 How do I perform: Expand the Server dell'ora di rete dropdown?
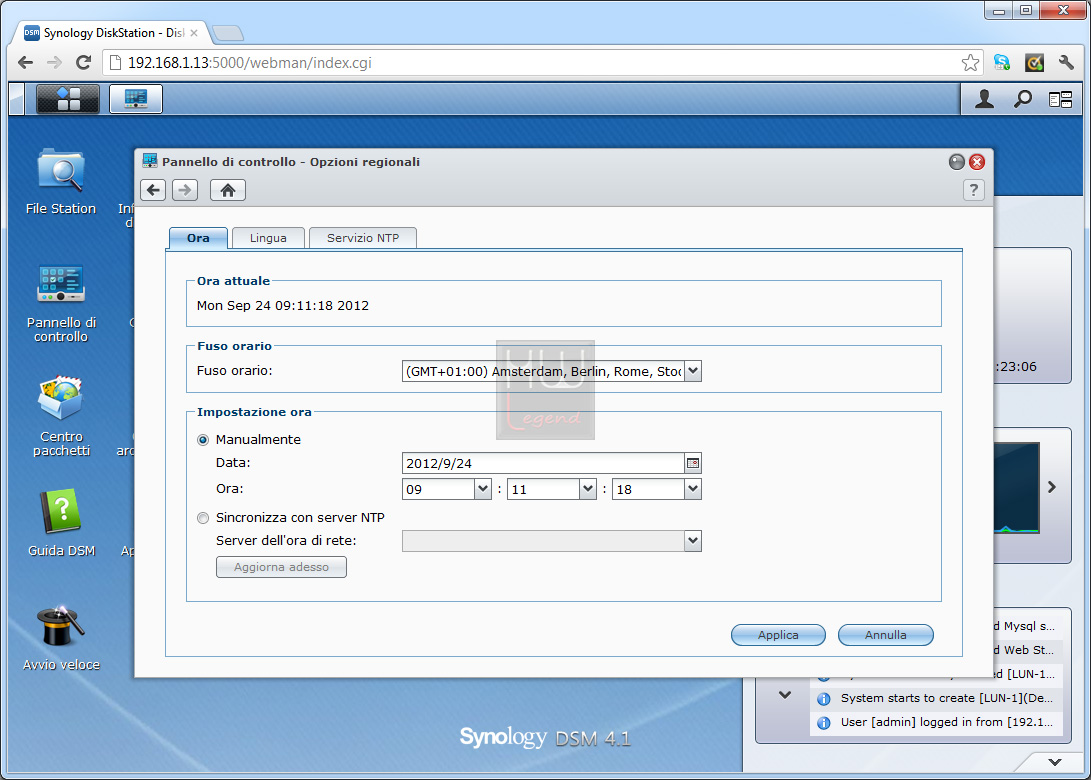[692, 541]
